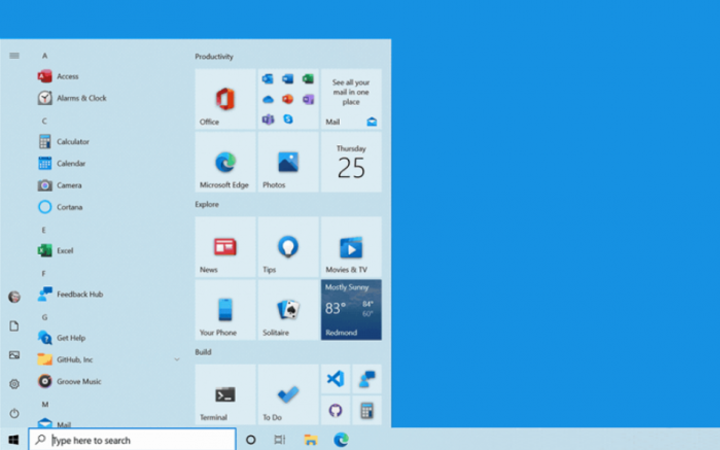Image resolution: width=720 pixels, height=450 pixels.
Task: Open the Mail tile
Action: click(351, 99)
